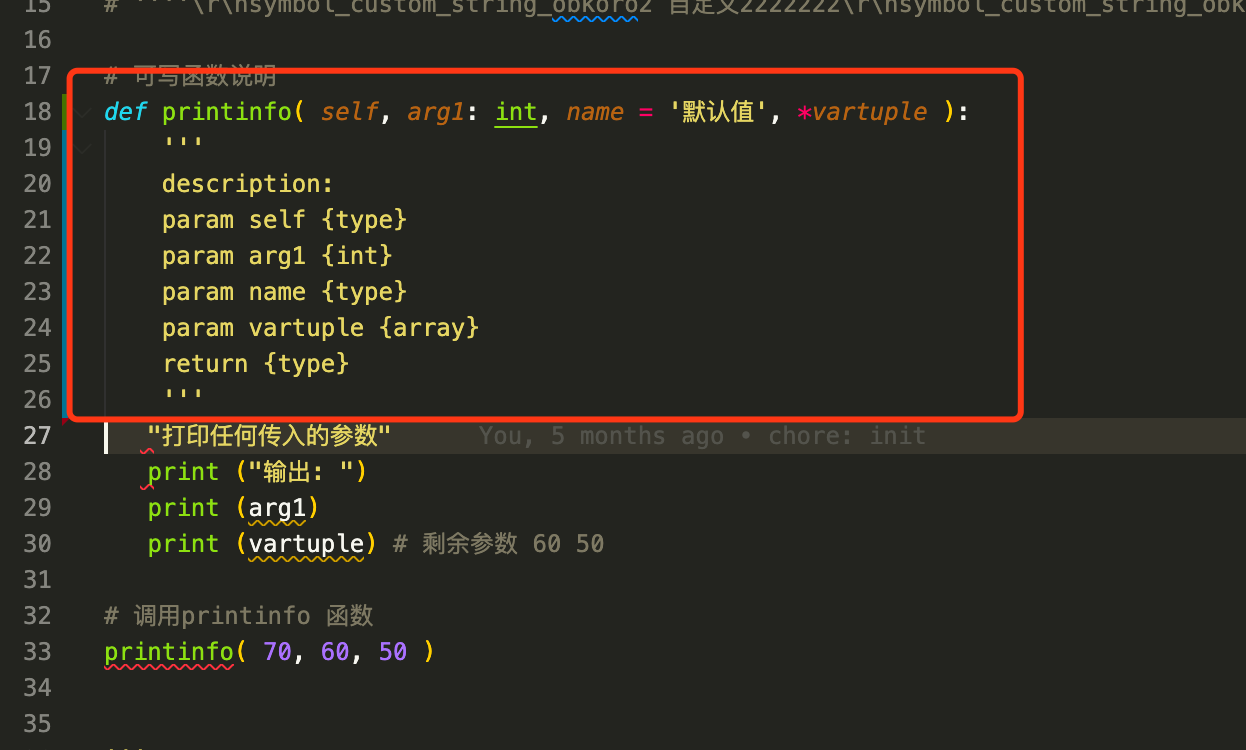Click the *vartuple parameter in the signature
The height and width of the screenshot is (750, 1246).
click(862, 112)
